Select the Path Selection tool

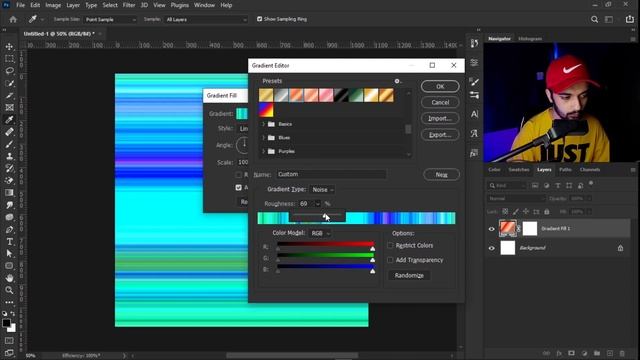pyautogui.click(x=9, y=253)
